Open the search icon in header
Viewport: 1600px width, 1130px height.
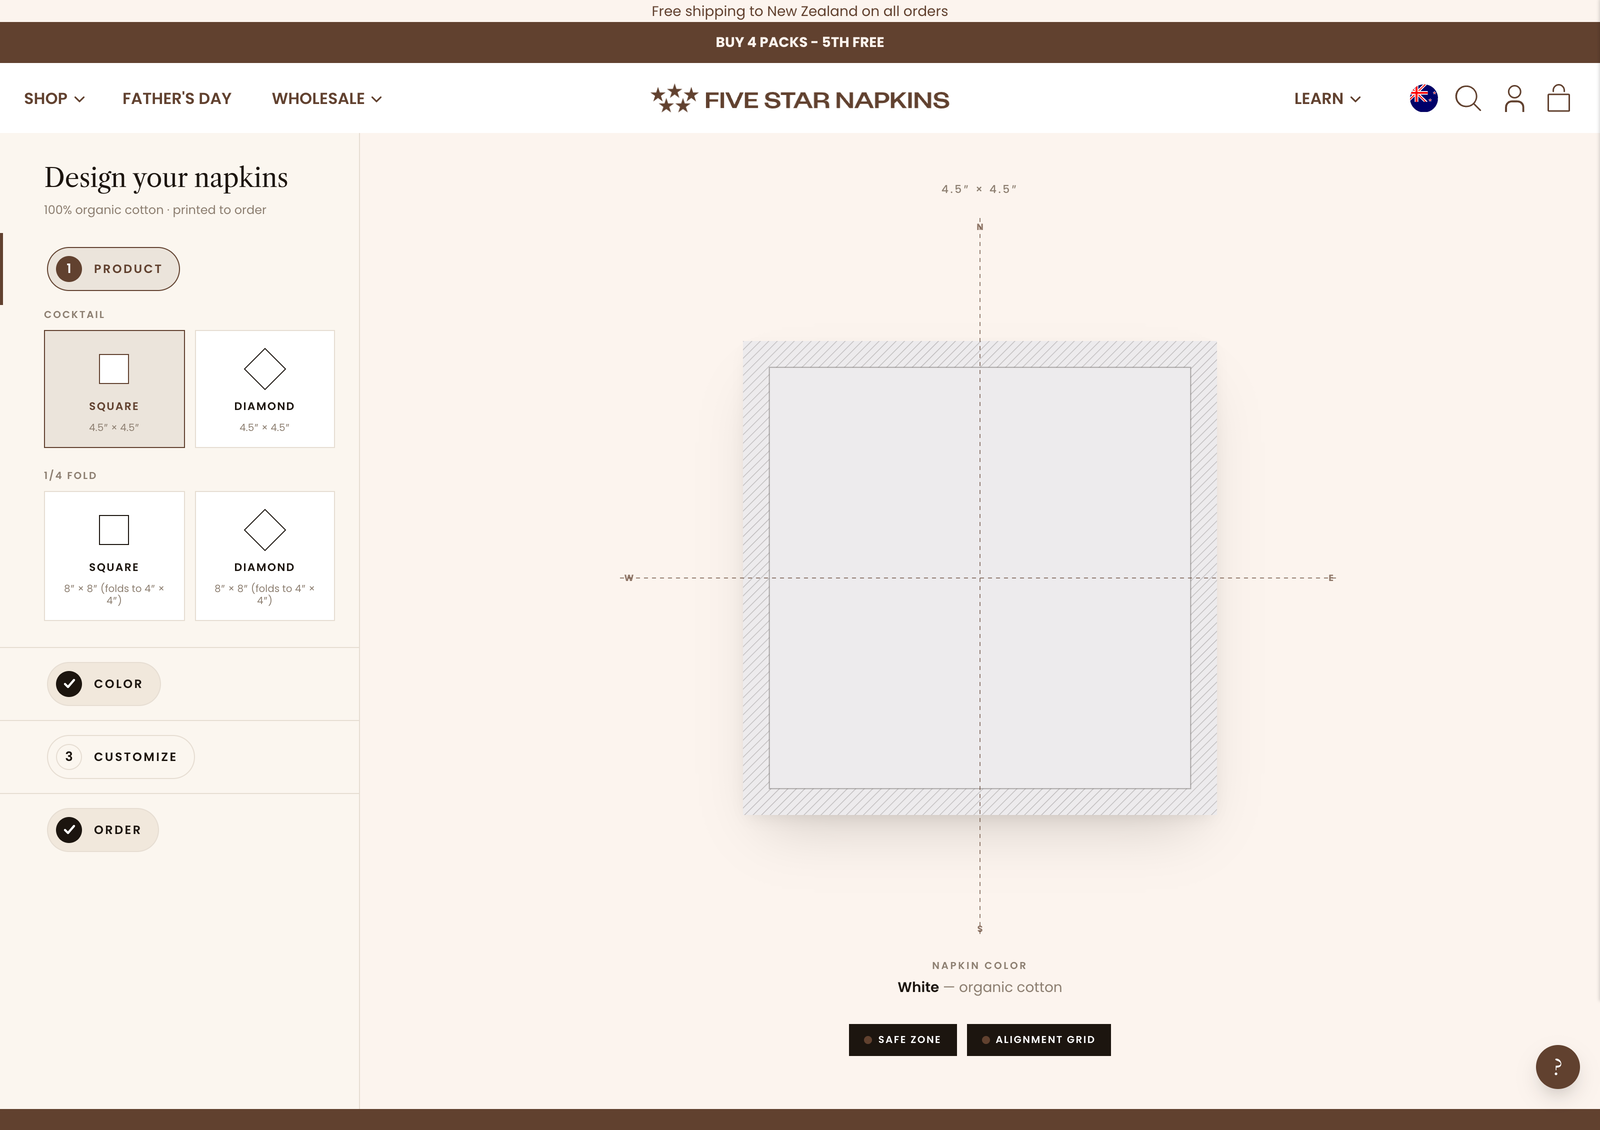(1467, 98)
